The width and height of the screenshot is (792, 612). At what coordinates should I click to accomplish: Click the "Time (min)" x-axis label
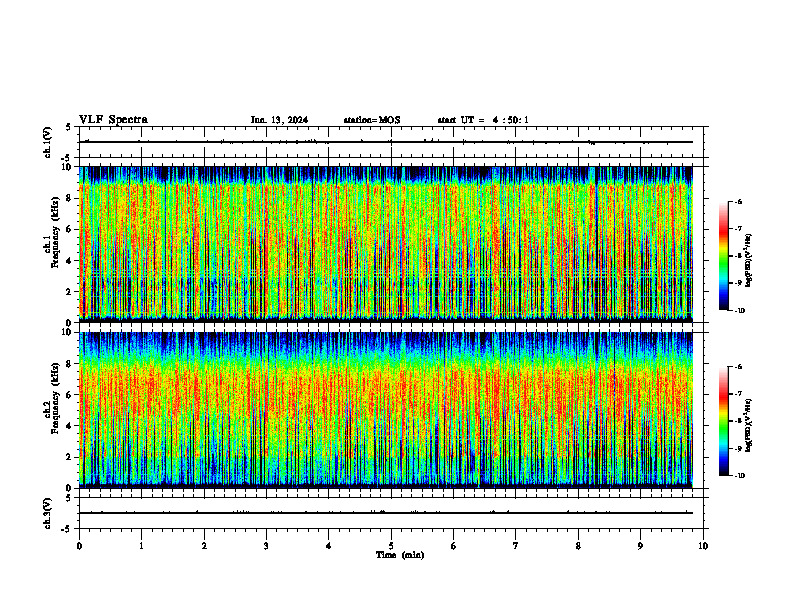click(400, 555)
